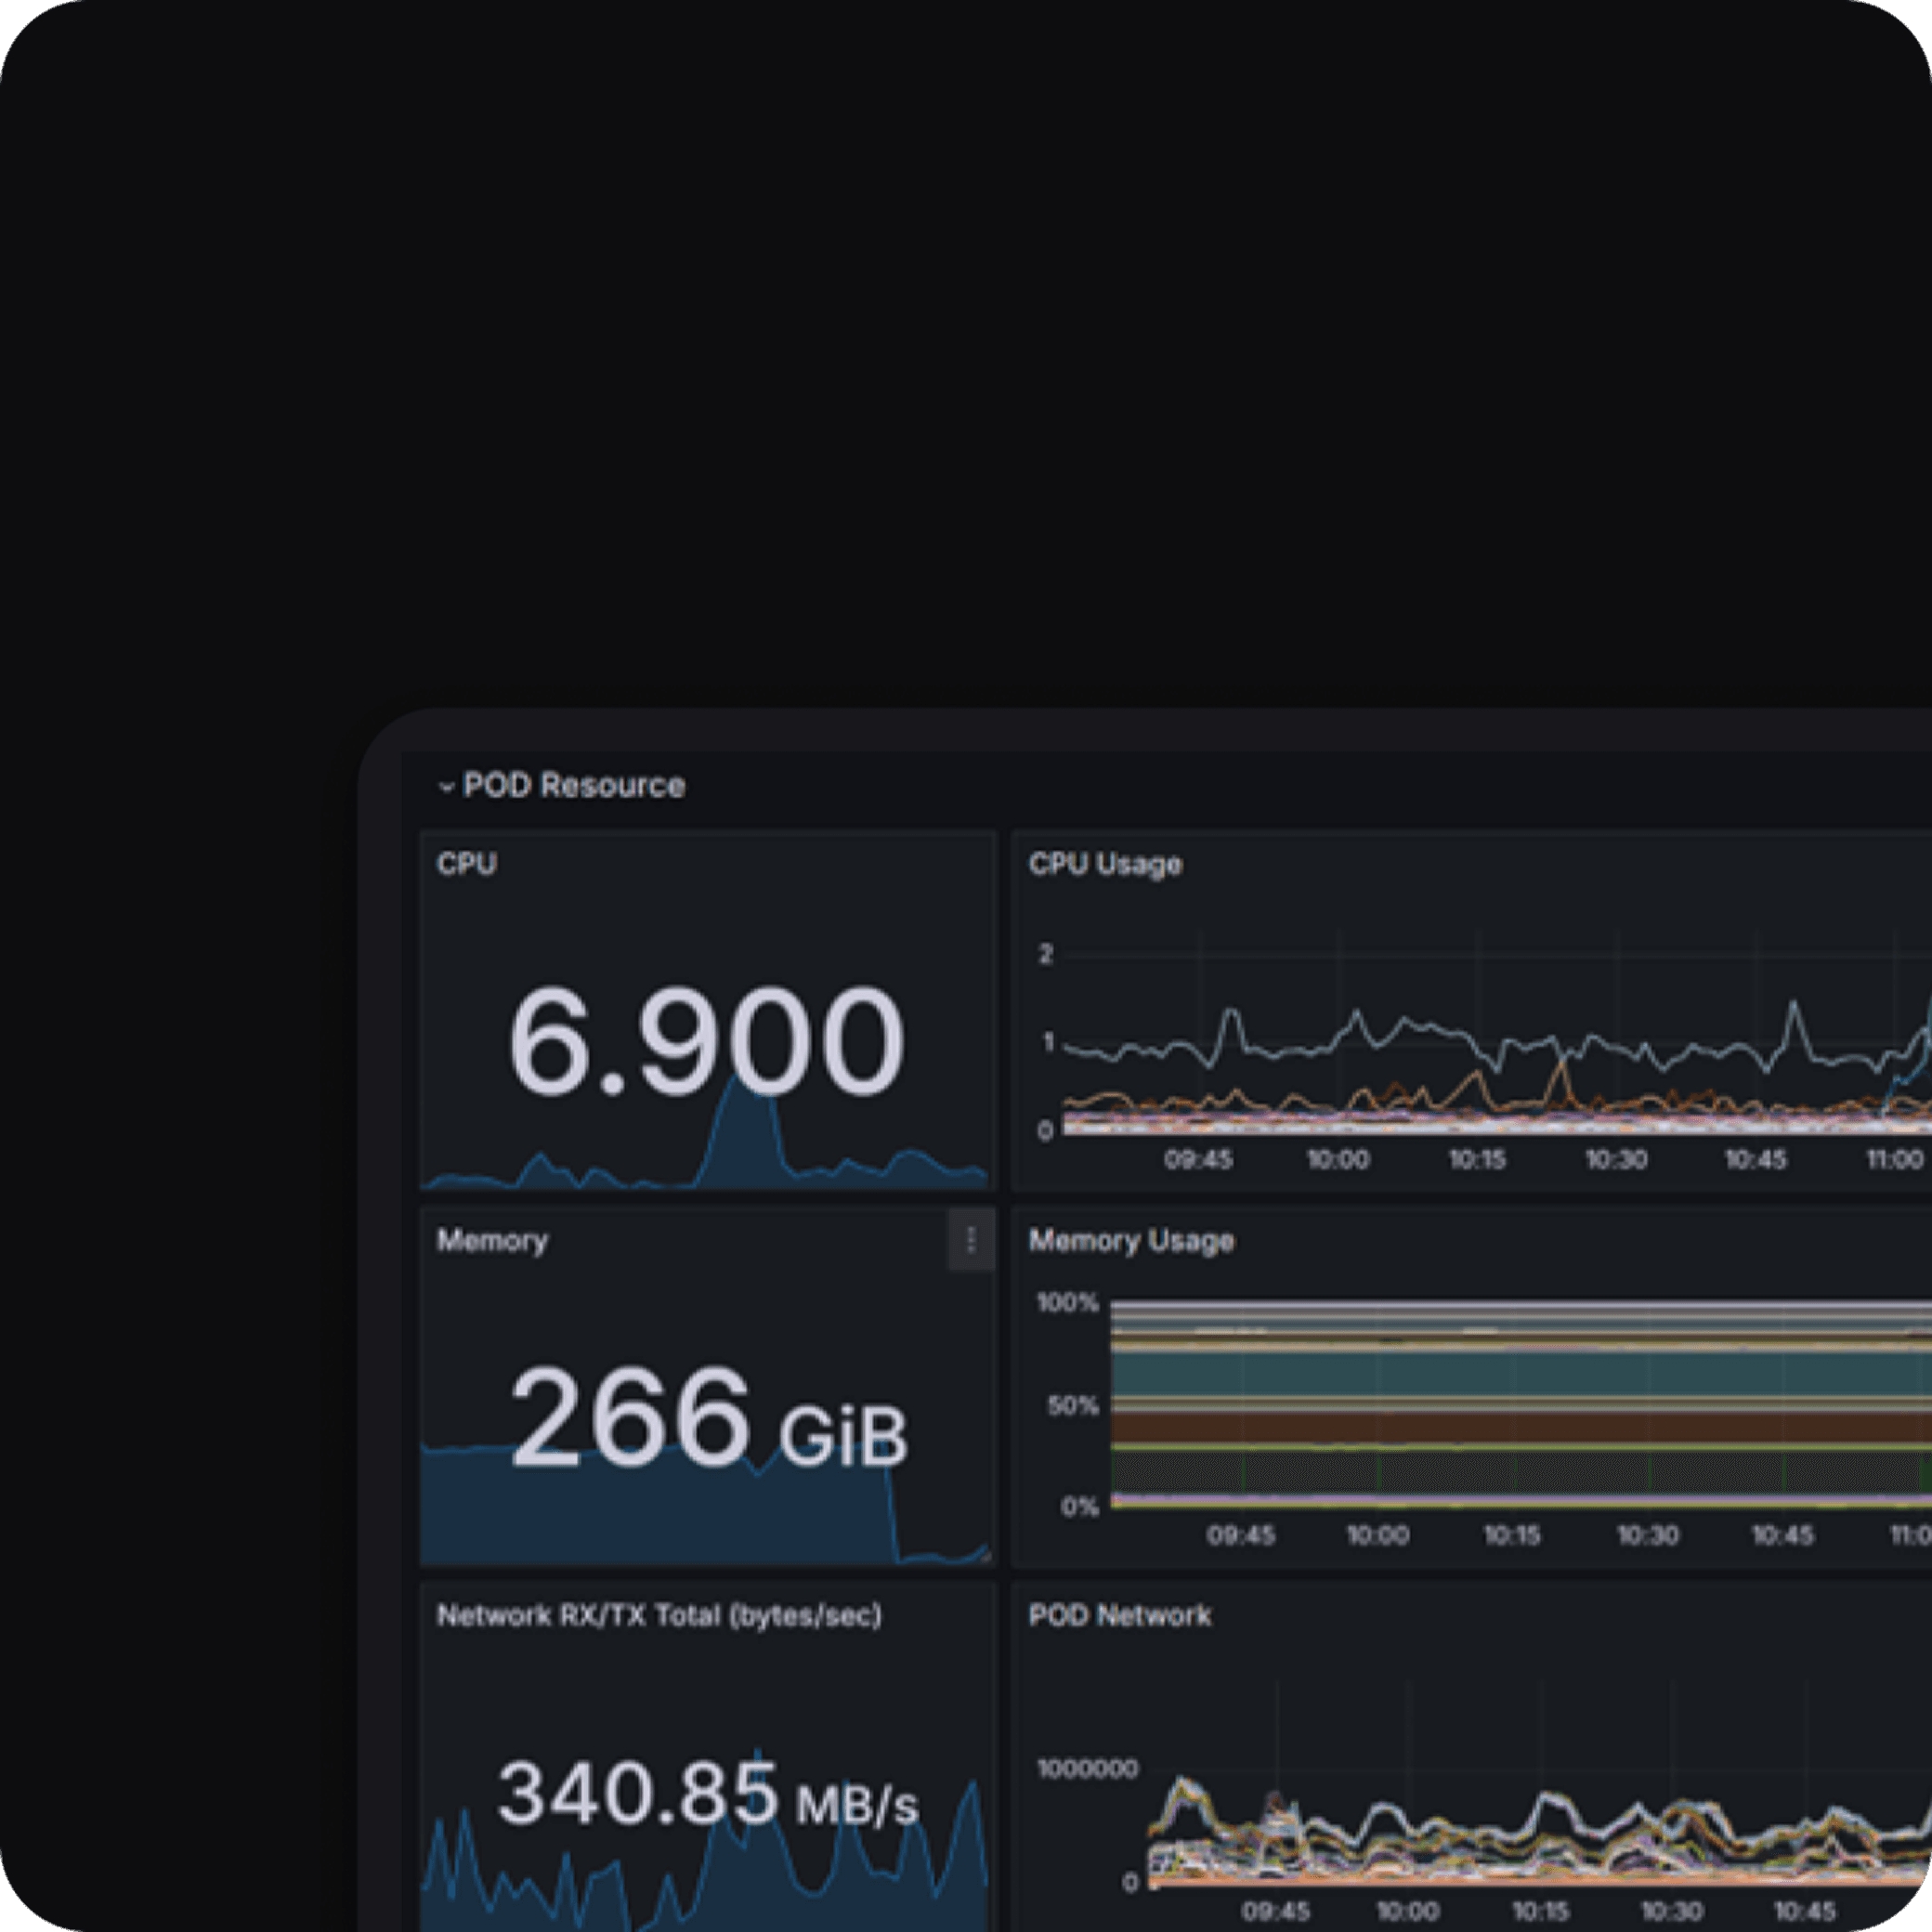Click the 6.900 CPU stat value

pos(706,1040)
